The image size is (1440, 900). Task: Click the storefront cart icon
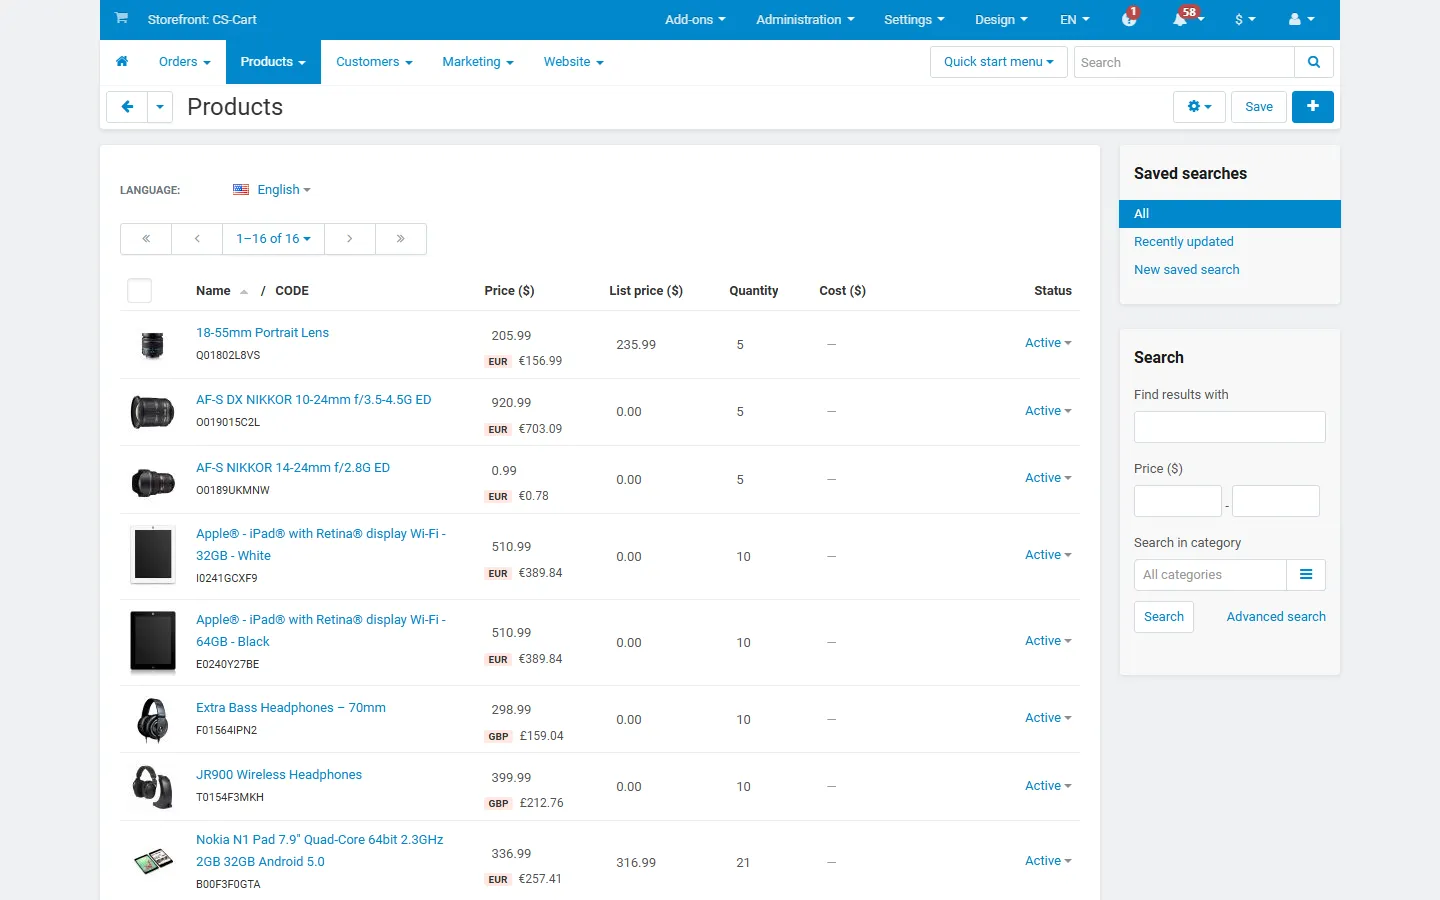pos(121,18)
